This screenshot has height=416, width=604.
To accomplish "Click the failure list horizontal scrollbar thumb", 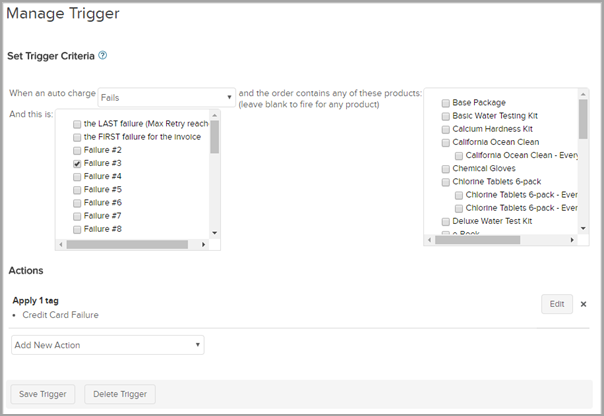I will point(127,244).
